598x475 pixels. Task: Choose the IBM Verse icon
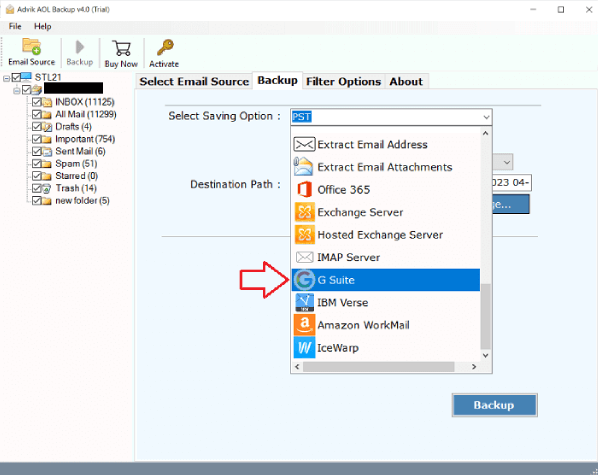pos(304,302)
